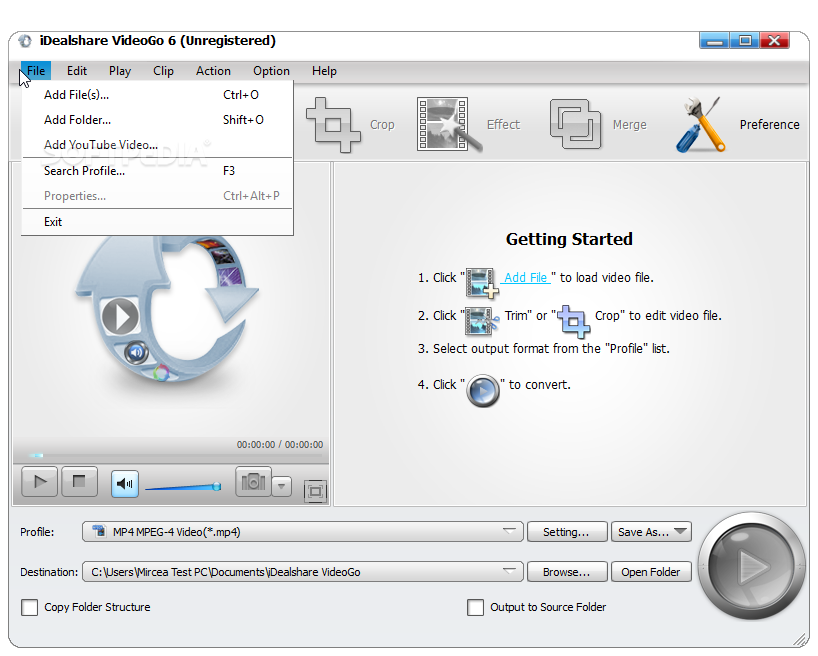Screen dimensions: 818x656
Task: Click the Crop icon in Getting Started
Action: [574, 321]
